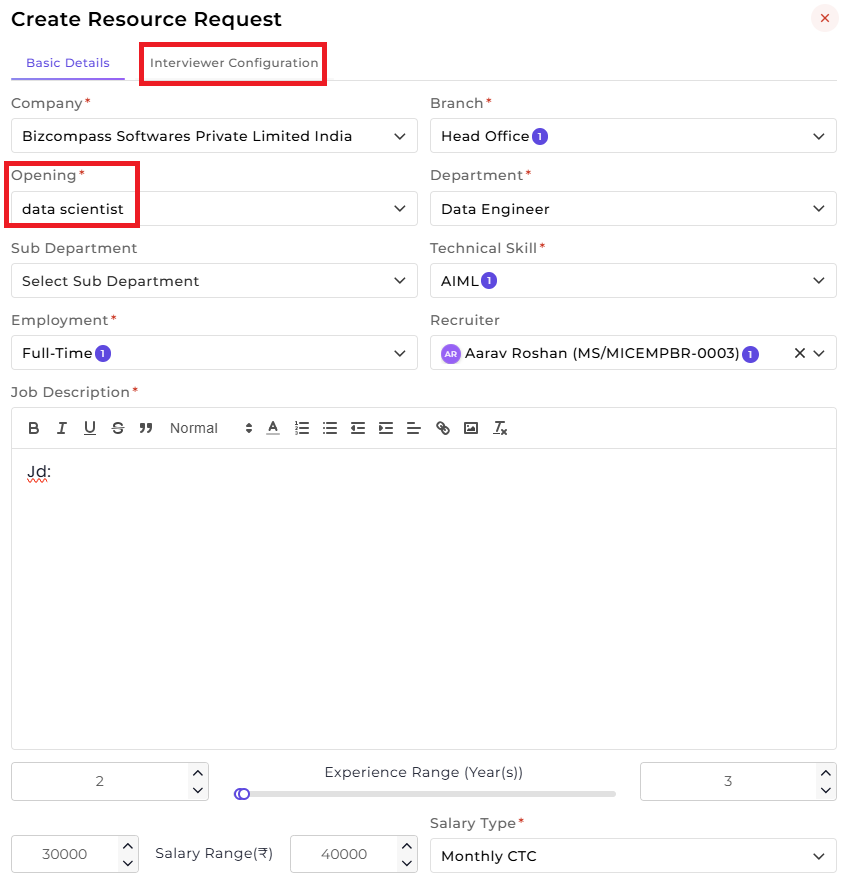Increase the minimum experience years value
Screen dimensions: 846x873
point(198,773)
